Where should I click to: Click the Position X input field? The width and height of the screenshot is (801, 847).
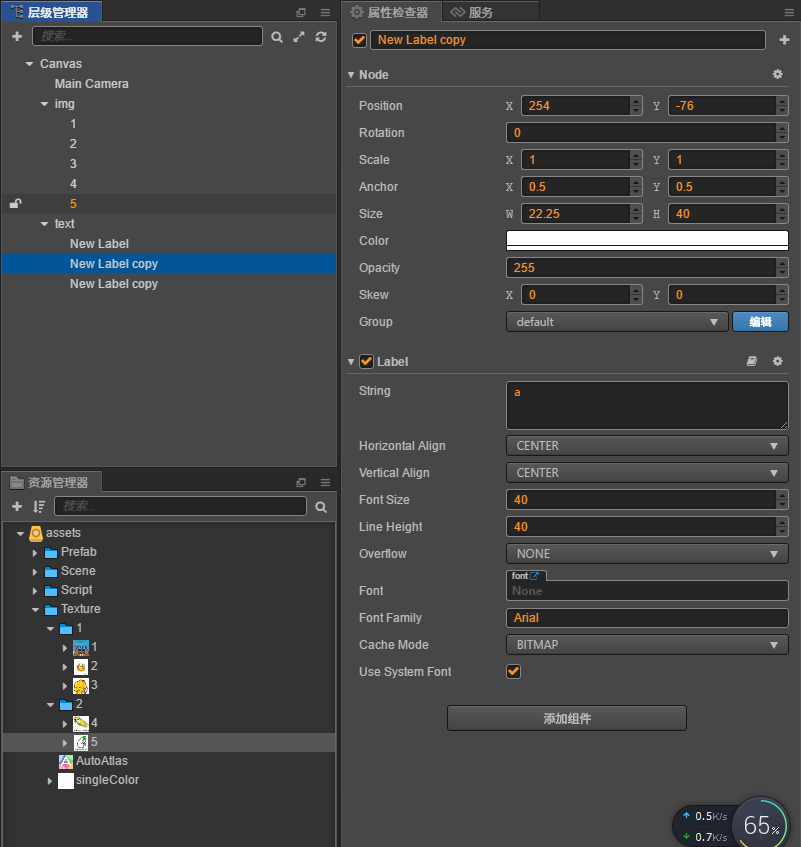coord(575,106)
